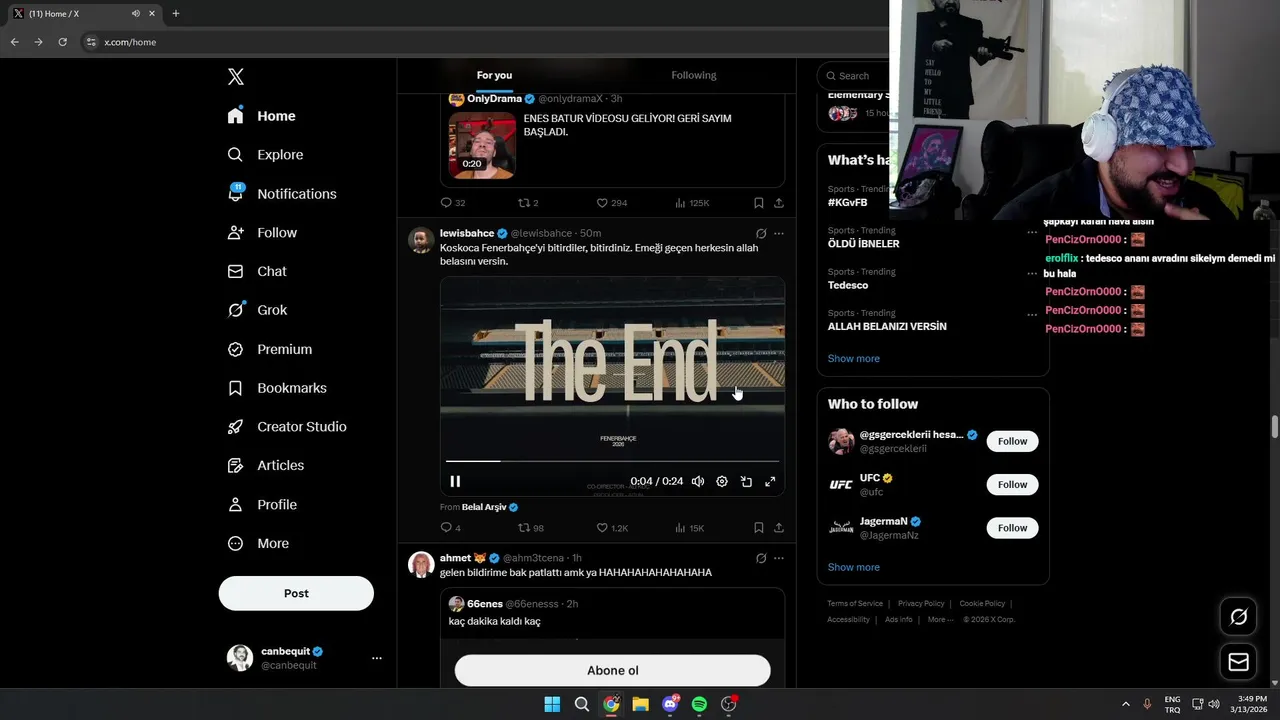This screenshot has height=720, width=1280.
Task: Open Grok from the sidebar
Action: [257, 310]
